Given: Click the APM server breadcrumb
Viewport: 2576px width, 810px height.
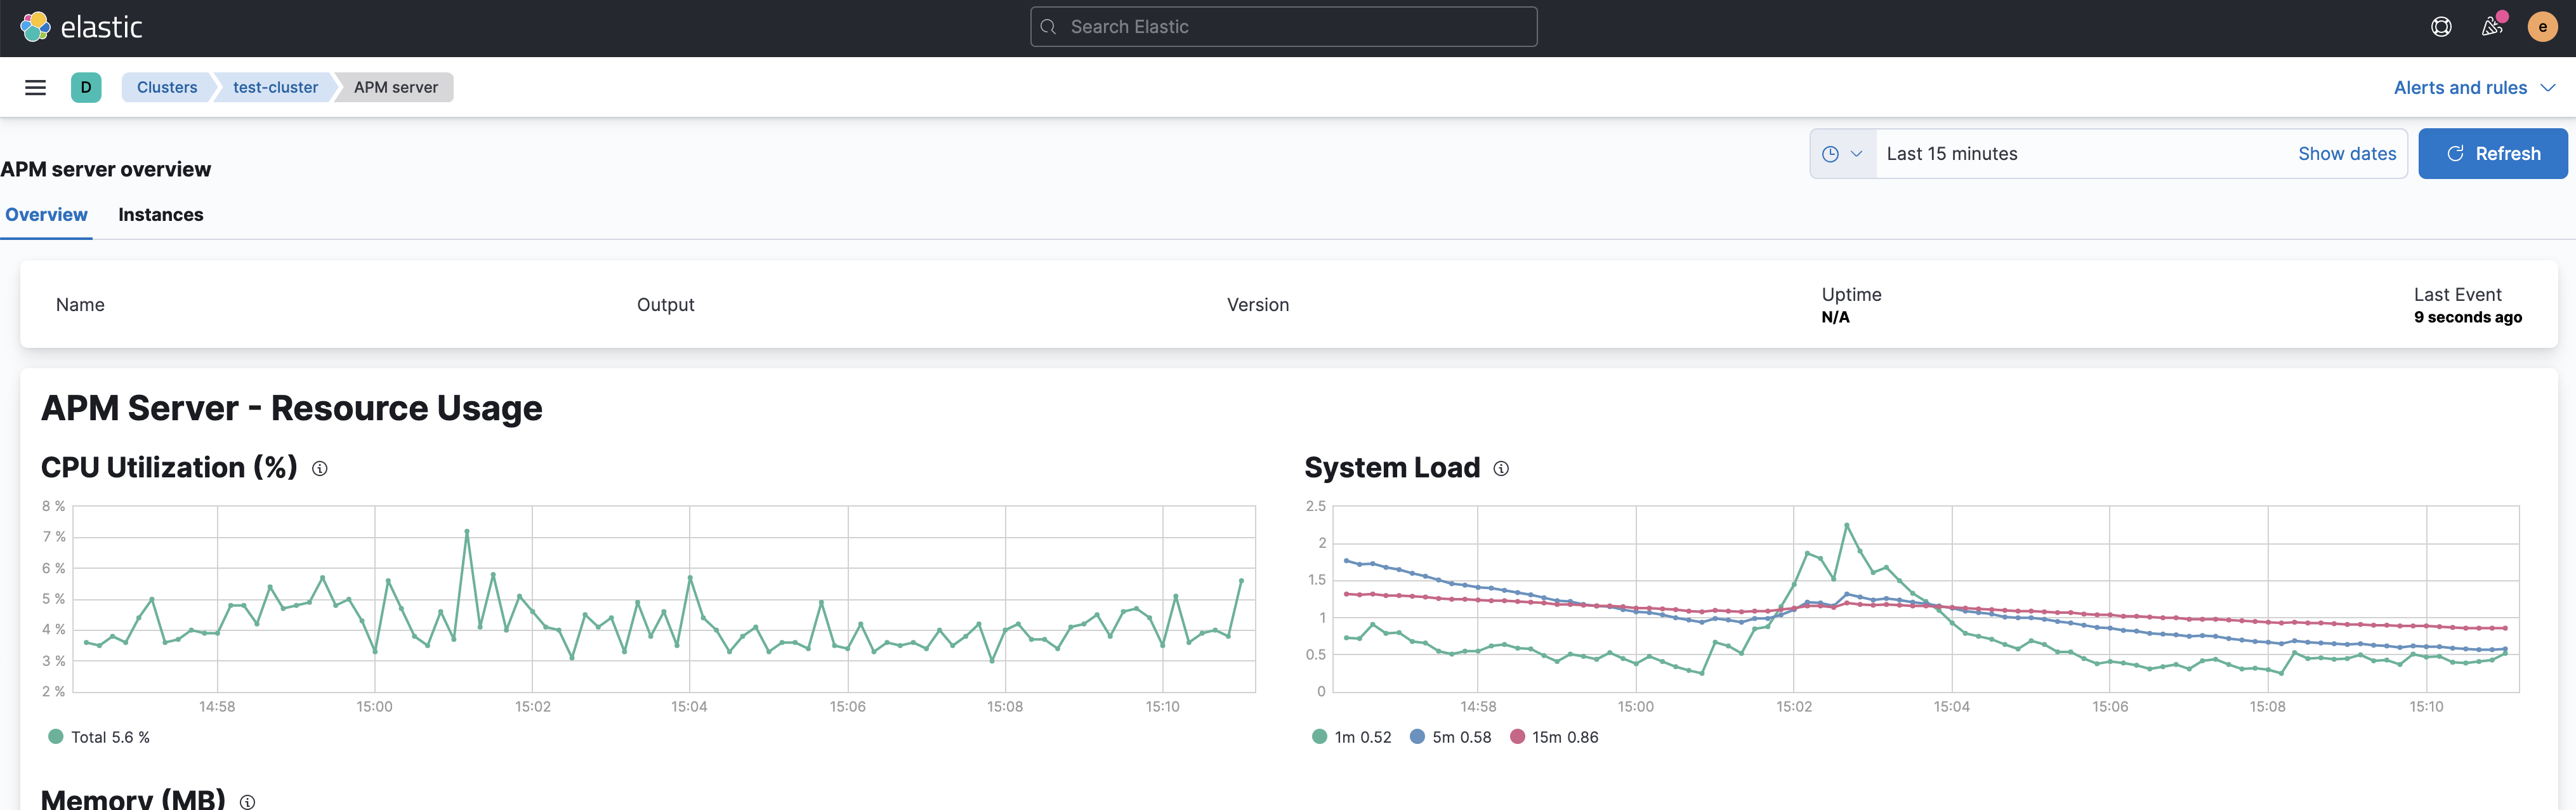Looking at the screenshot, I should pyautogui.click(x=395, y=87).
